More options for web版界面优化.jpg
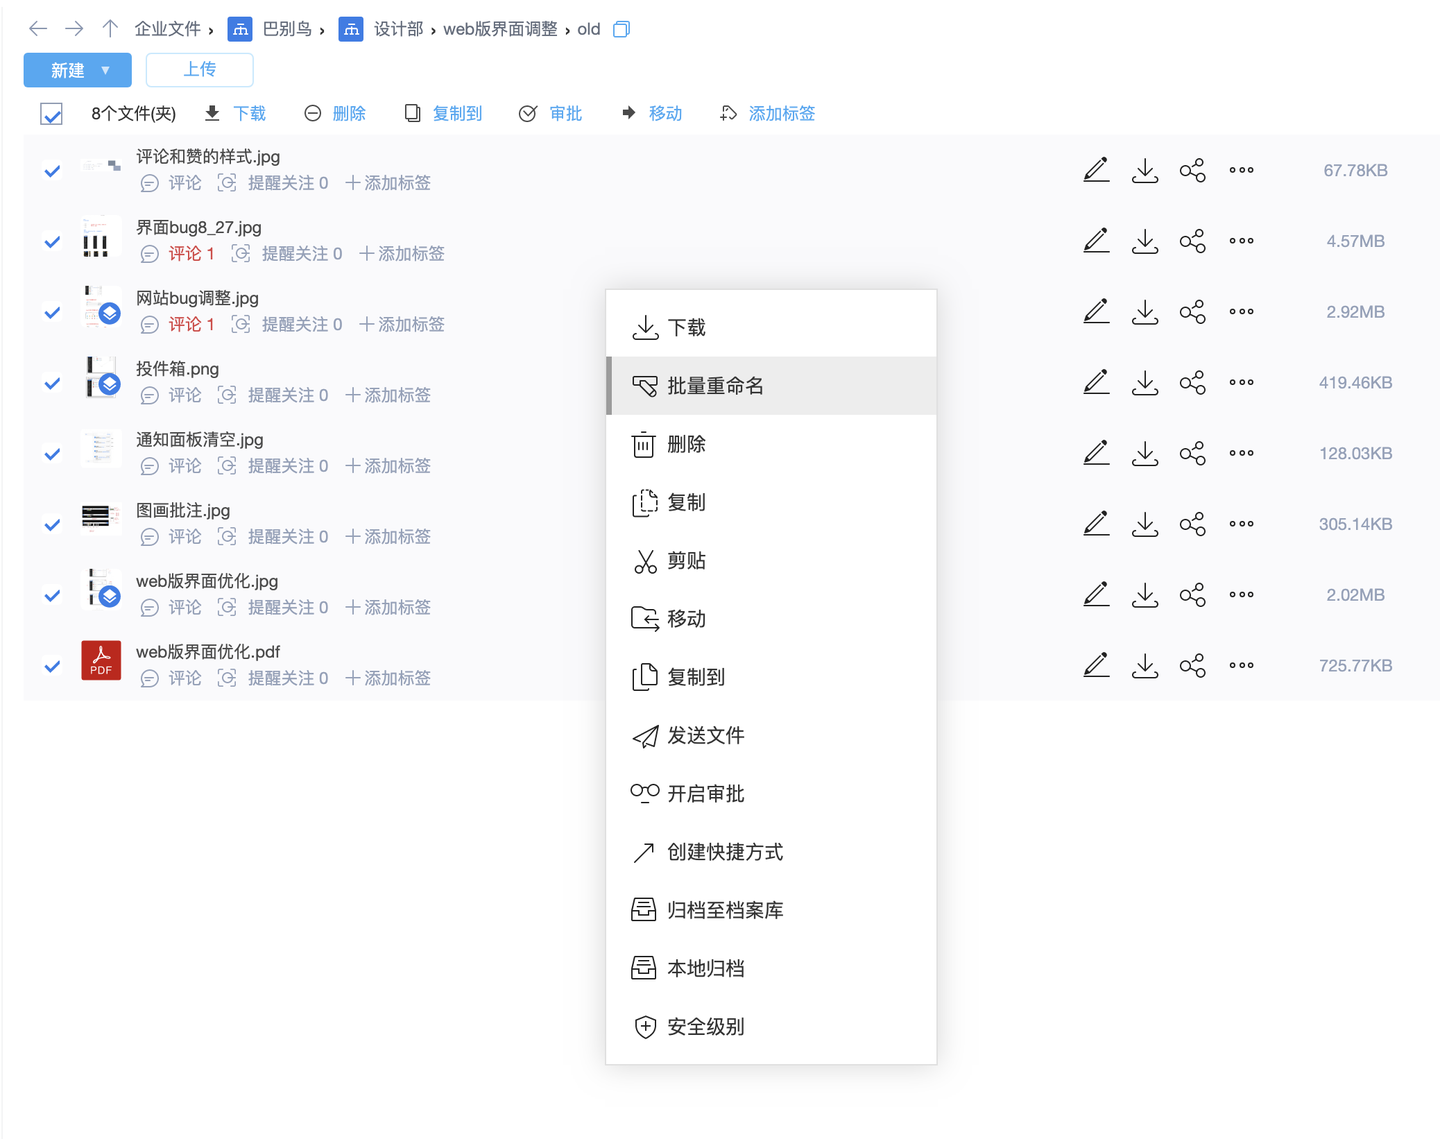 click(x=1242, y=595)
